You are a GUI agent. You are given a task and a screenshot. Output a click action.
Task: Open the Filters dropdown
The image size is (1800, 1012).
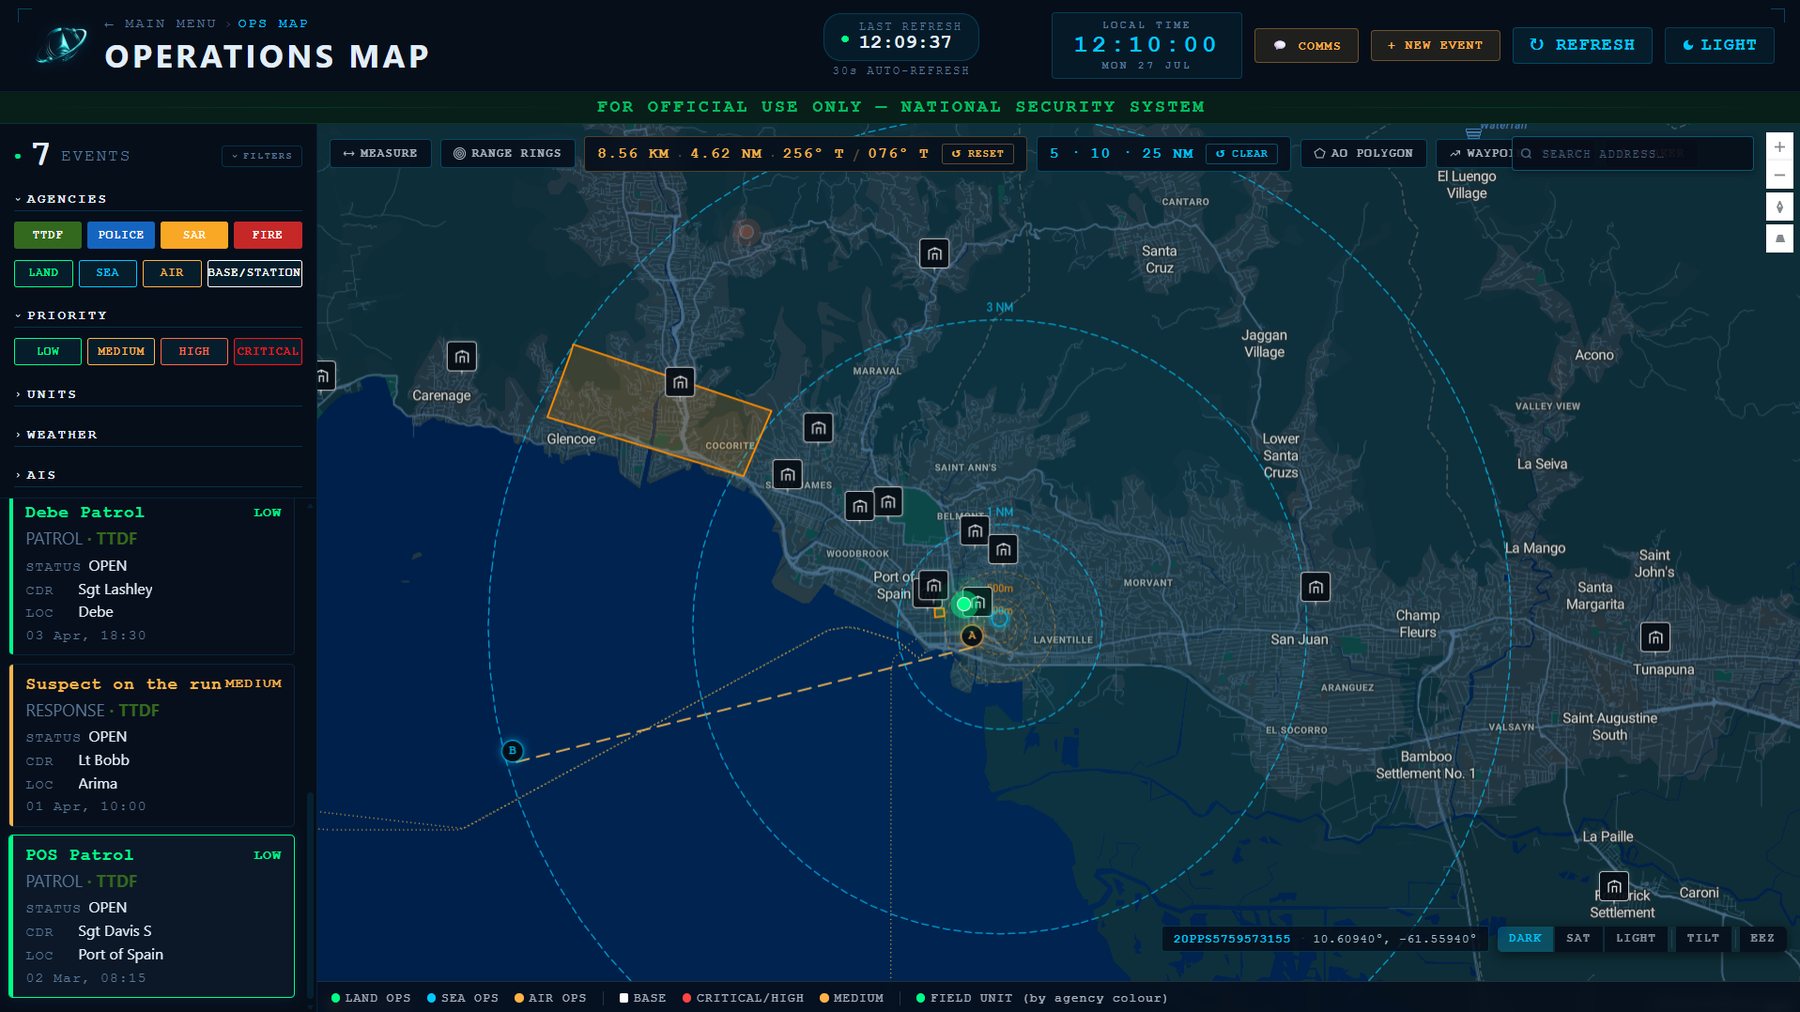(x=262, y=156)
